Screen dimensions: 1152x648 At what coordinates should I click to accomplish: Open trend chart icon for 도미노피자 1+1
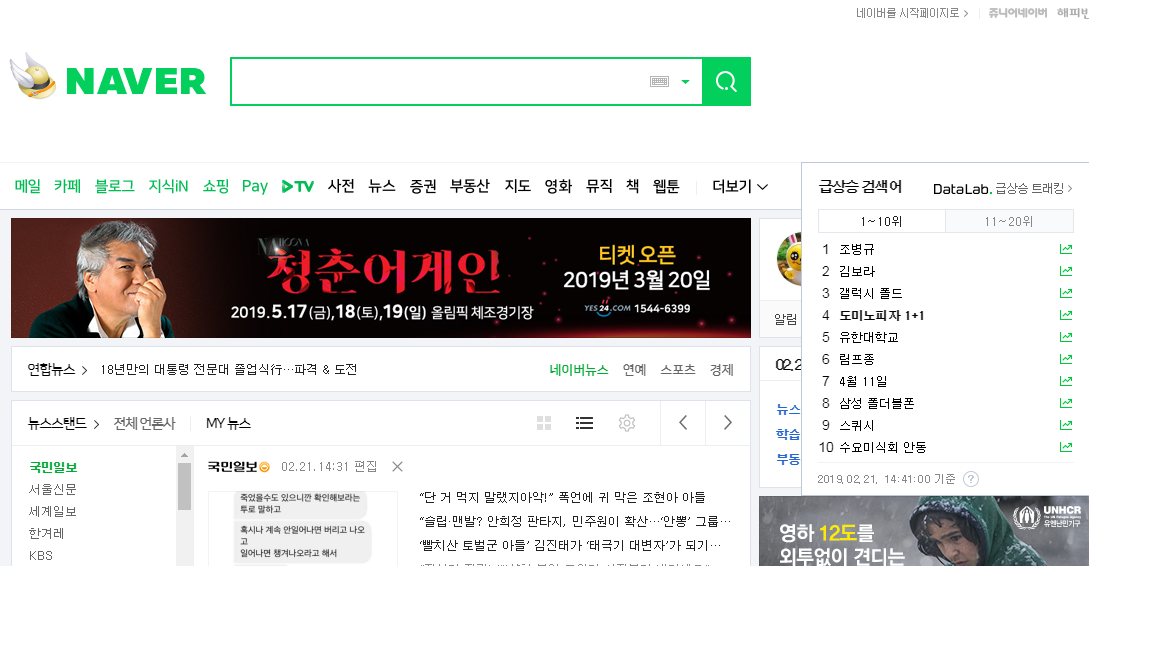pyautogui.click(x=1066, y=315)
